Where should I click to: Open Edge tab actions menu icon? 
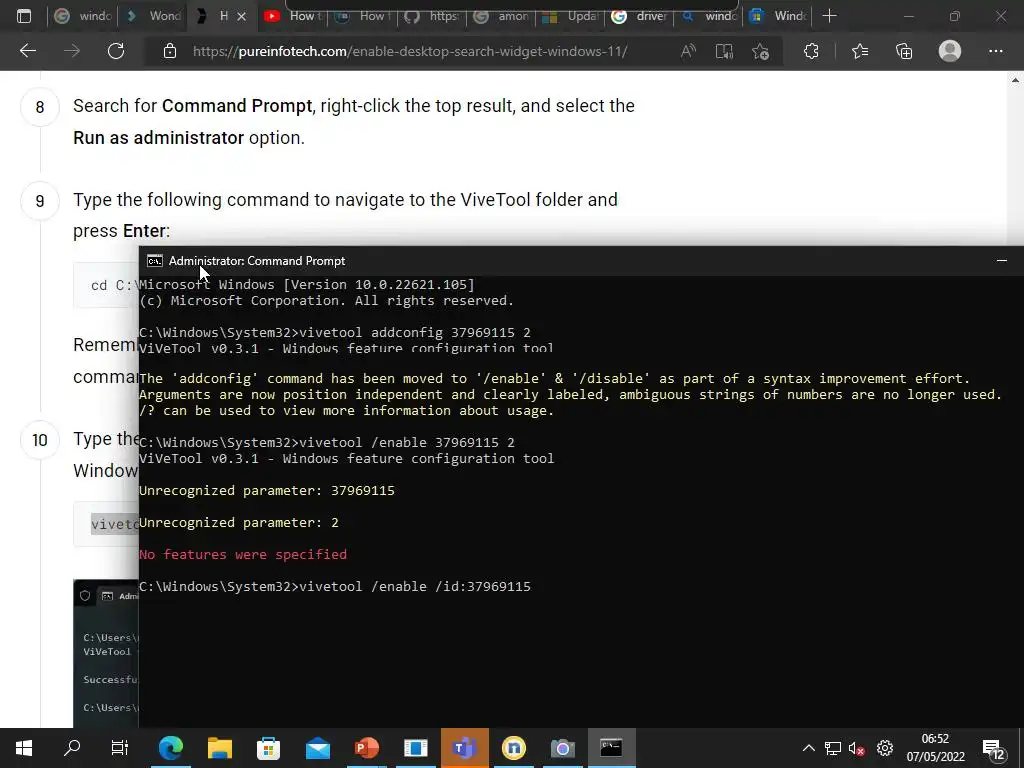pyautogui.click(x=24, y=16)
